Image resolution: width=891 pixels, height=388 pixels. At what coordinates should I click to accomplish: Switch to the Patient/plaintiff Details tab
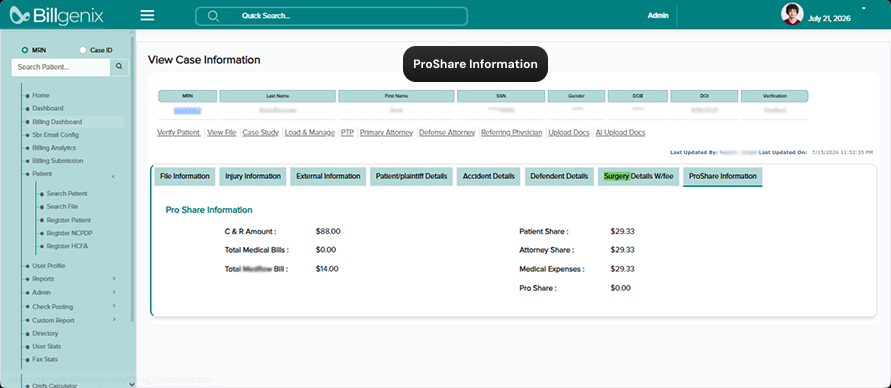[411, 176]
